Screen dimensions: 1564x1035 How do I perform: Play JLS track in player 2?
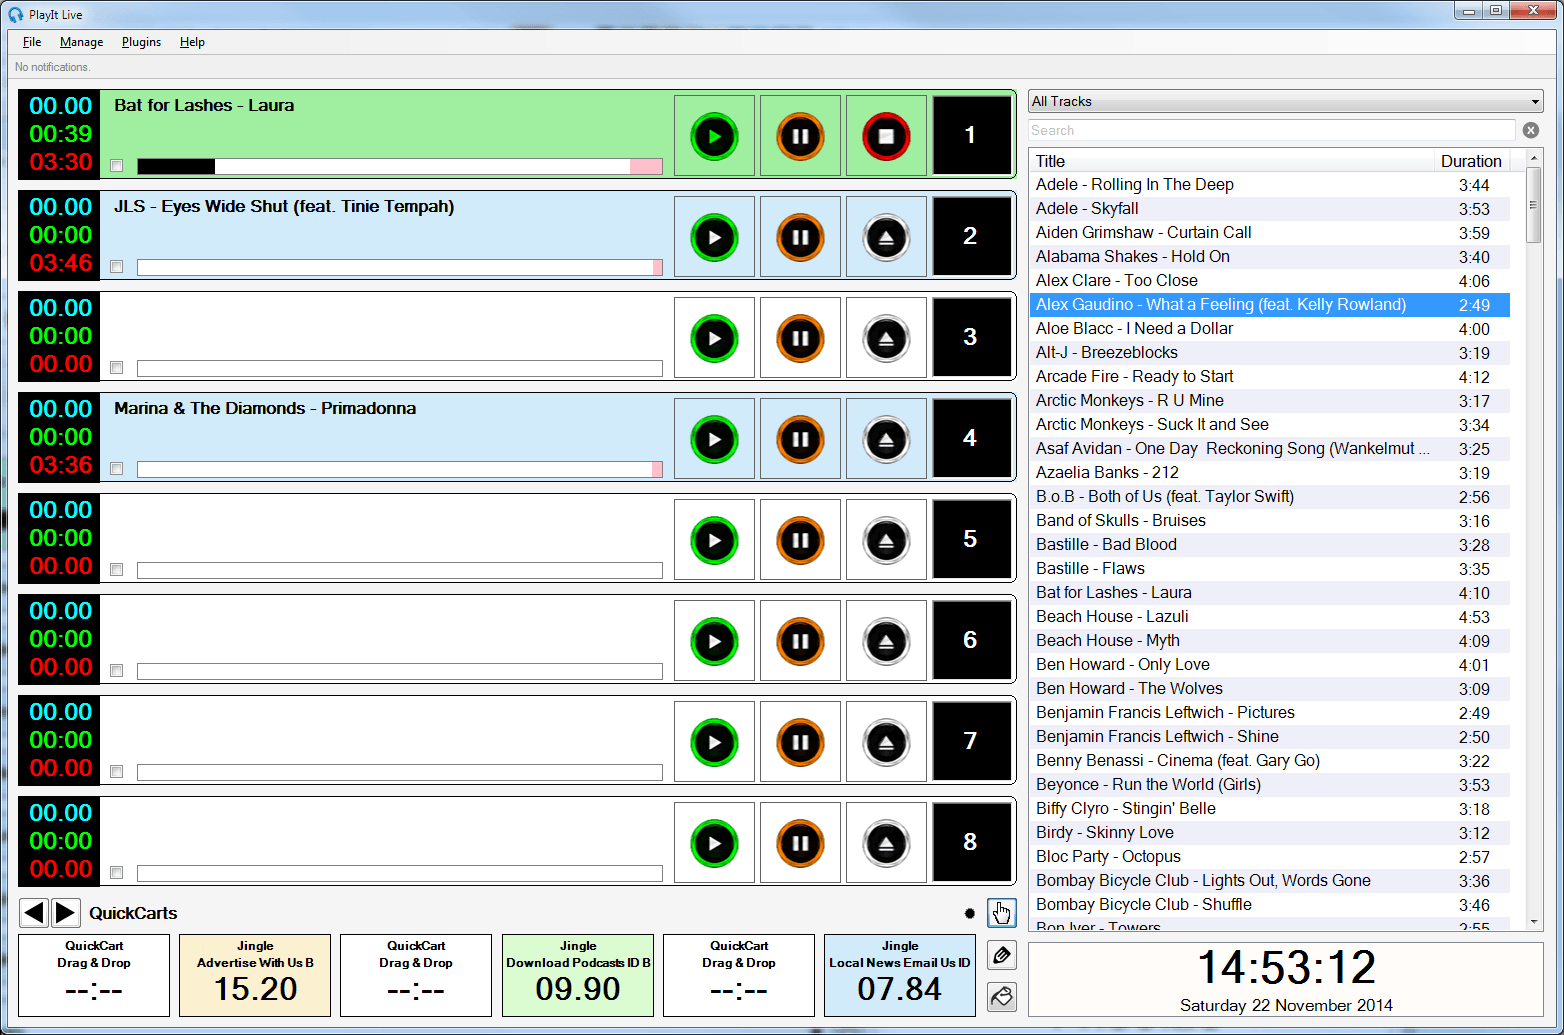click(714, 237)
